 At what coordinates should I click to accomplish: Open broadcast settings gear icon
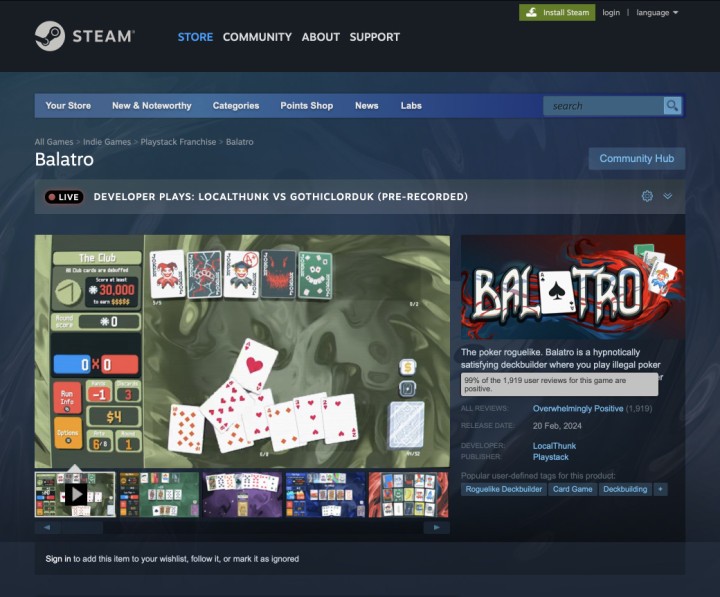point(647,196)
